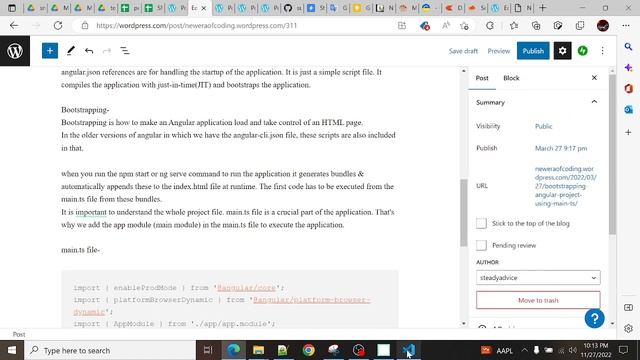Open browser collections button
The width and height of the screenshot is (640, 360).
[x=536, y=26]
